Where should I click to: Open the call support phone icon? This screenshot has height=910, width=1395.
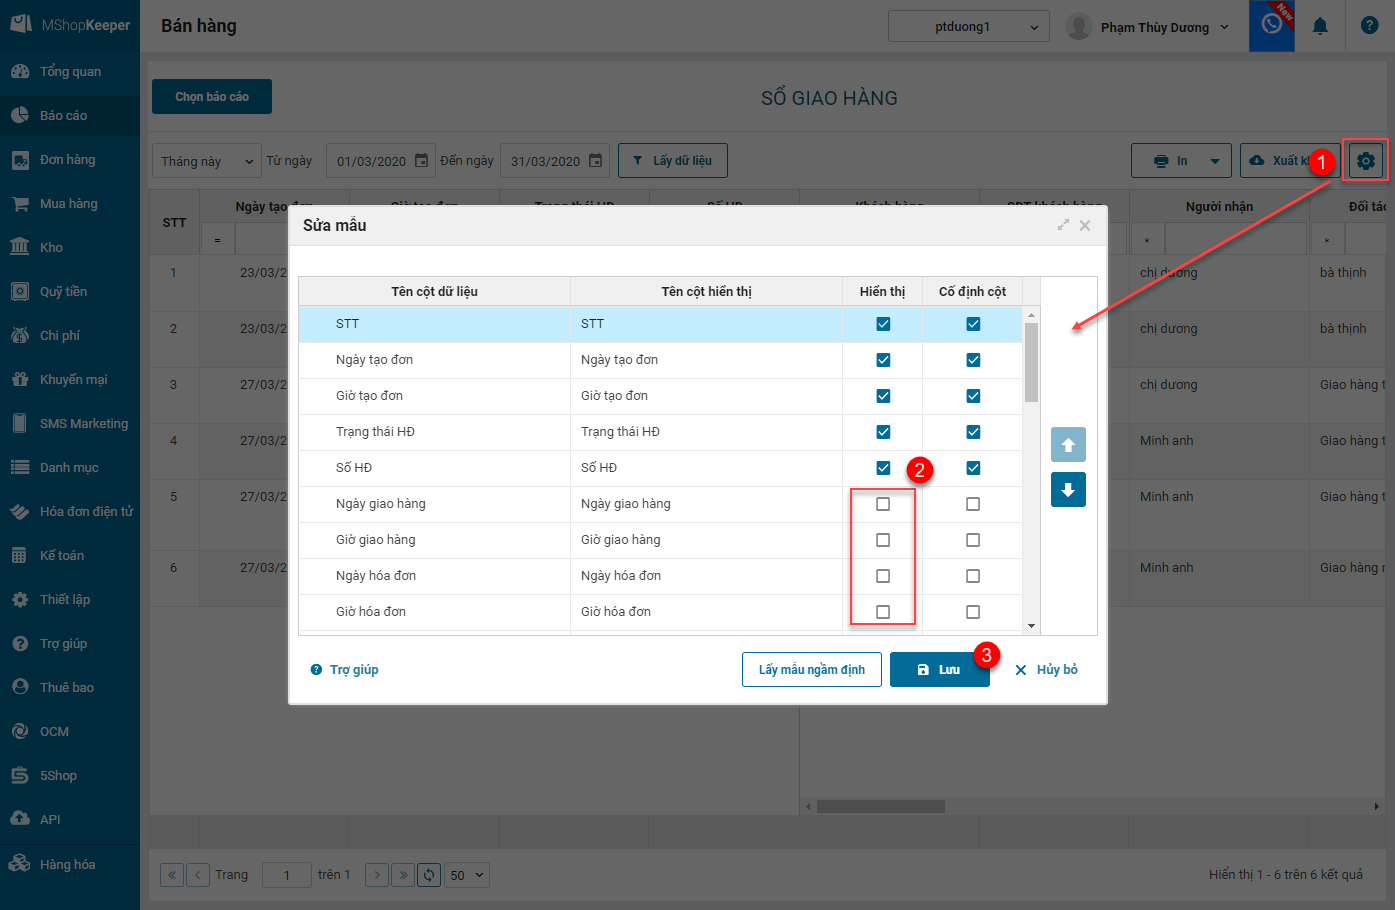coord(1271,25)
